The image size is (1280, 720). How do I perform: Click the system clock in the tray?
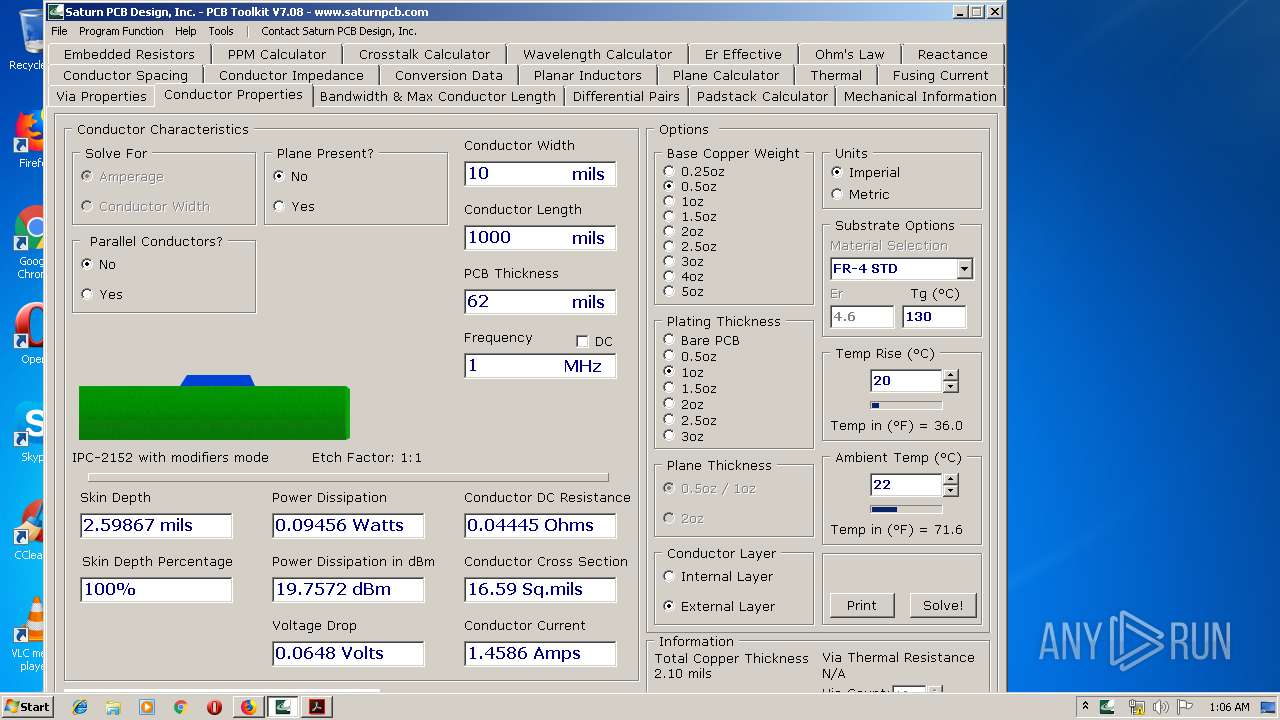pos(1229,707)
